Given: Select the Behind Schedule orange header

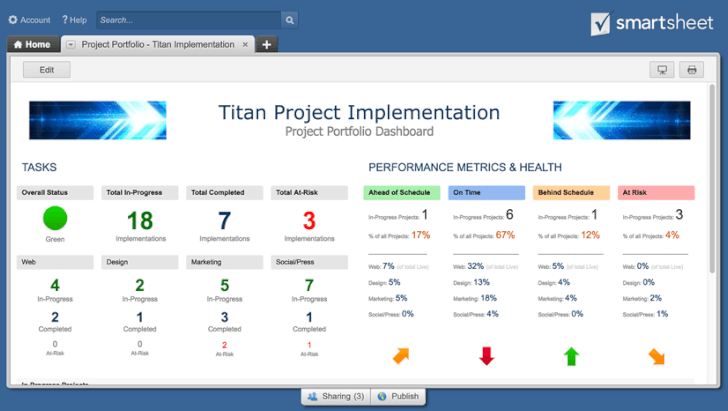Looking at the screenshot, I should click(571, 193).
